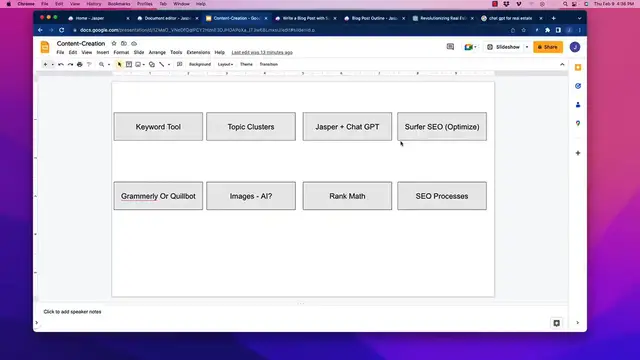Open the Bookmarks menu in macOS menu bar
This screenshot has height=360, width=640.
tap(119, 4)
